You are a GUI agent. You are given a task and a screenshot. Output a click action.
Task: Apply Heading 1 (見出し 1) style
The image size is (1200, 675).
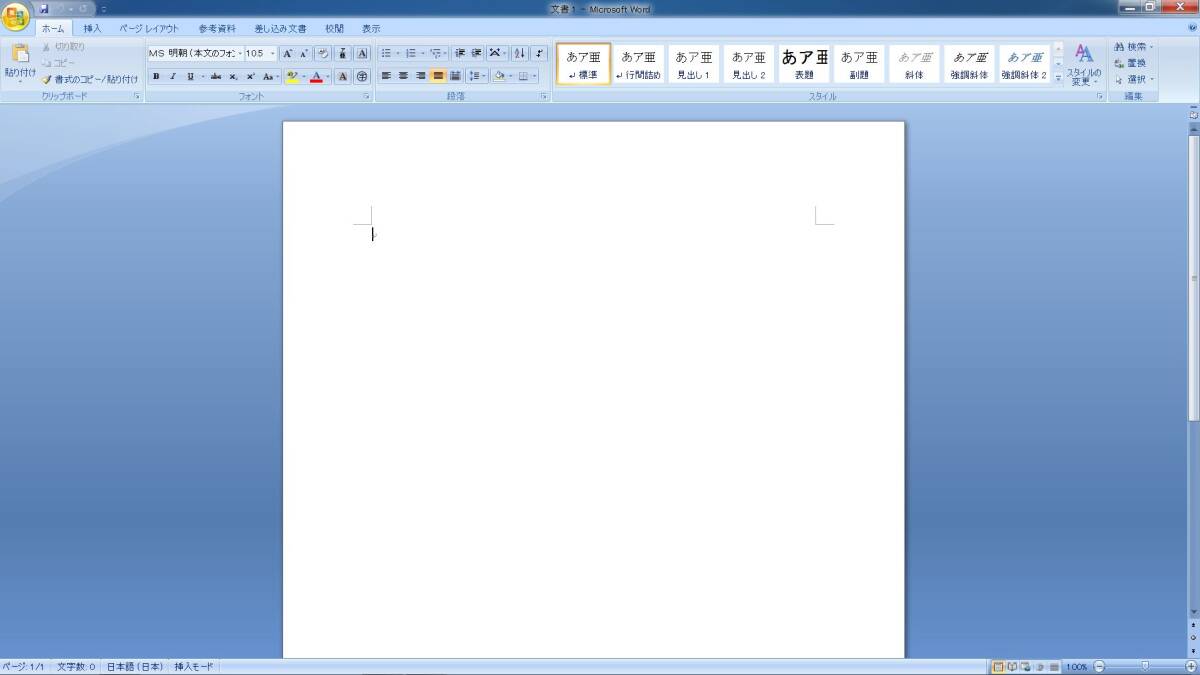pyautogui.click(x=693, y=64)
